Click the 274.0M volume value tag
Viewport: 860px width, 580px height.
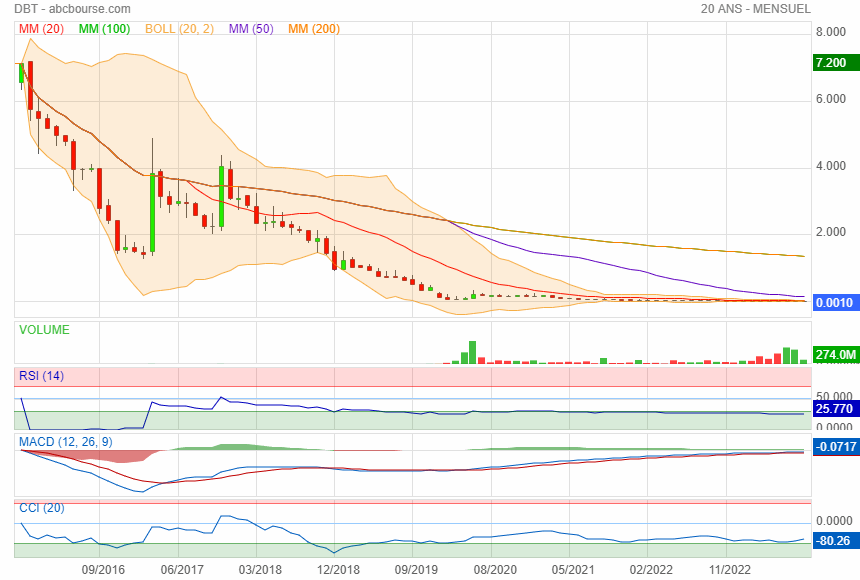point(835,354)
